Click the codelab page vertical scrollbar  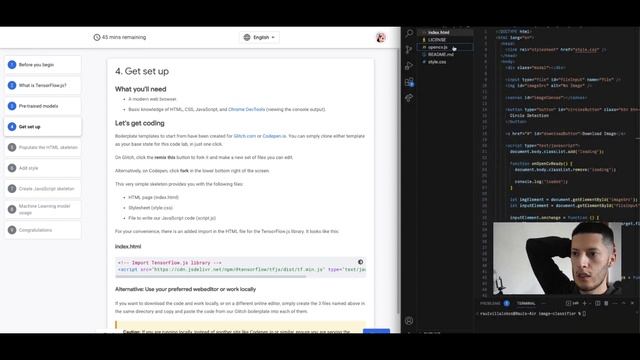399,180
